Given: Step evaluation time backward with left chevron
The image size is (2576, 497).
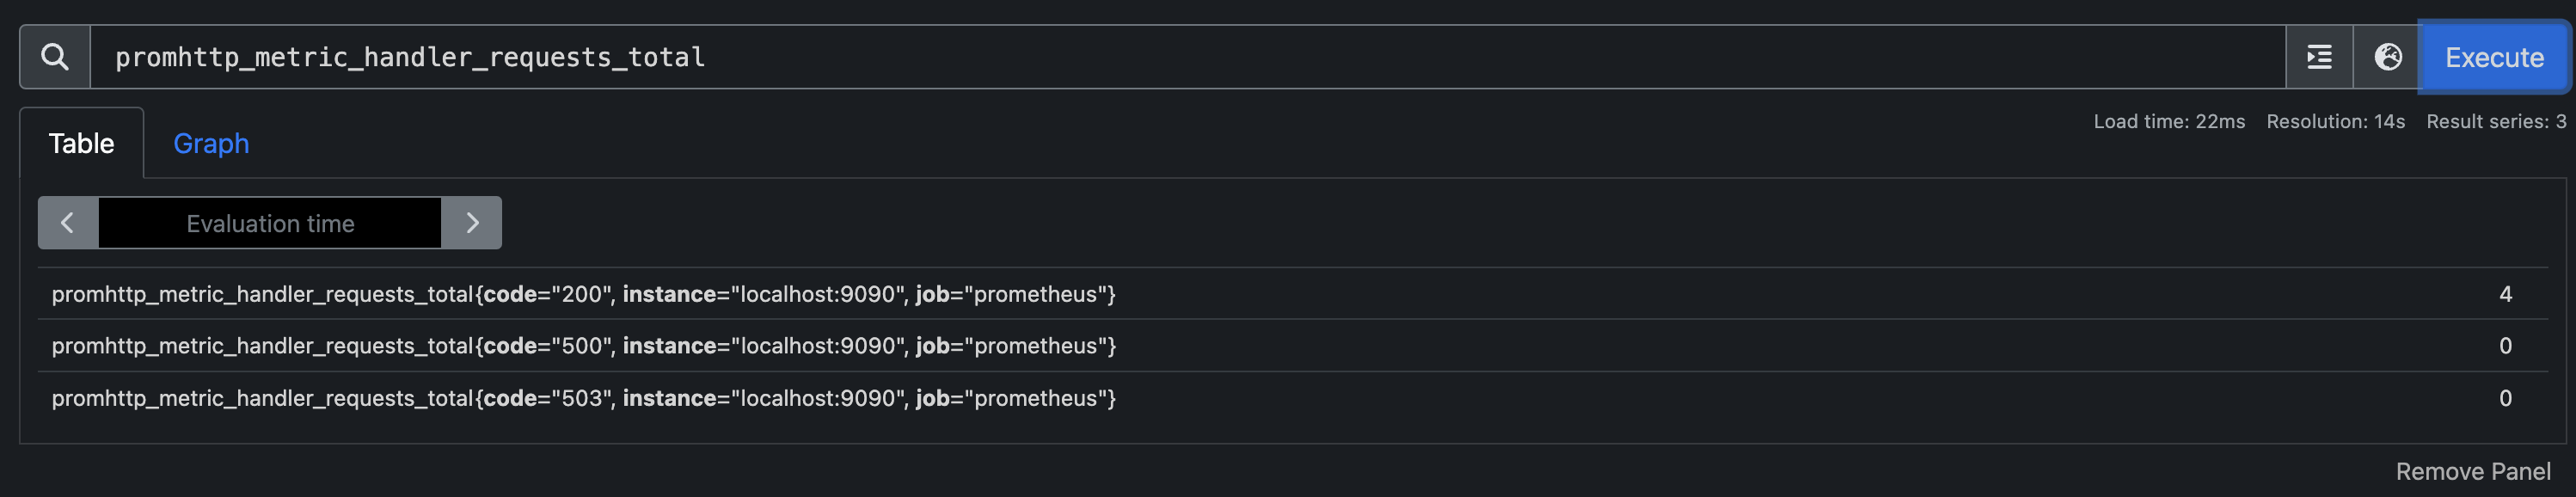Looking at the screenshot, I should pos(68,223).
